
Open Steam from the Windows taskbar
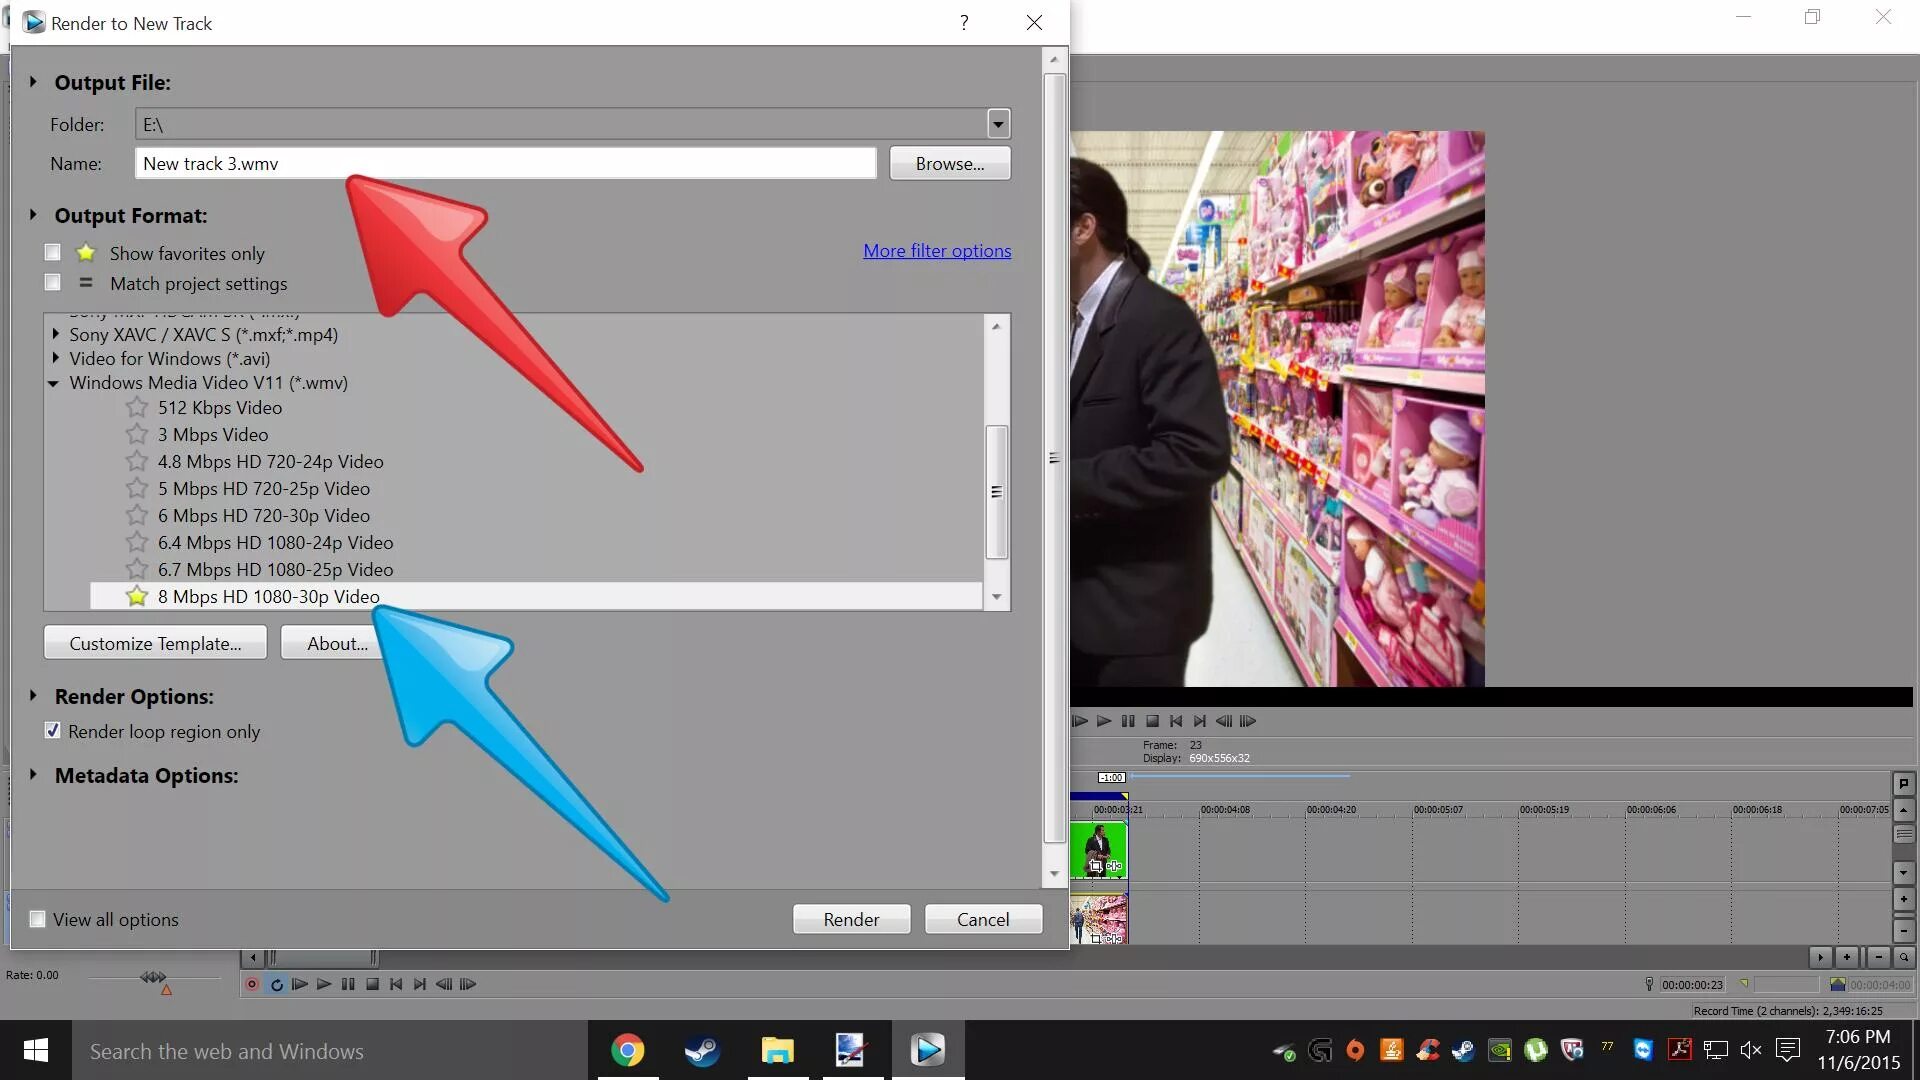click(x=702, y=1051)
